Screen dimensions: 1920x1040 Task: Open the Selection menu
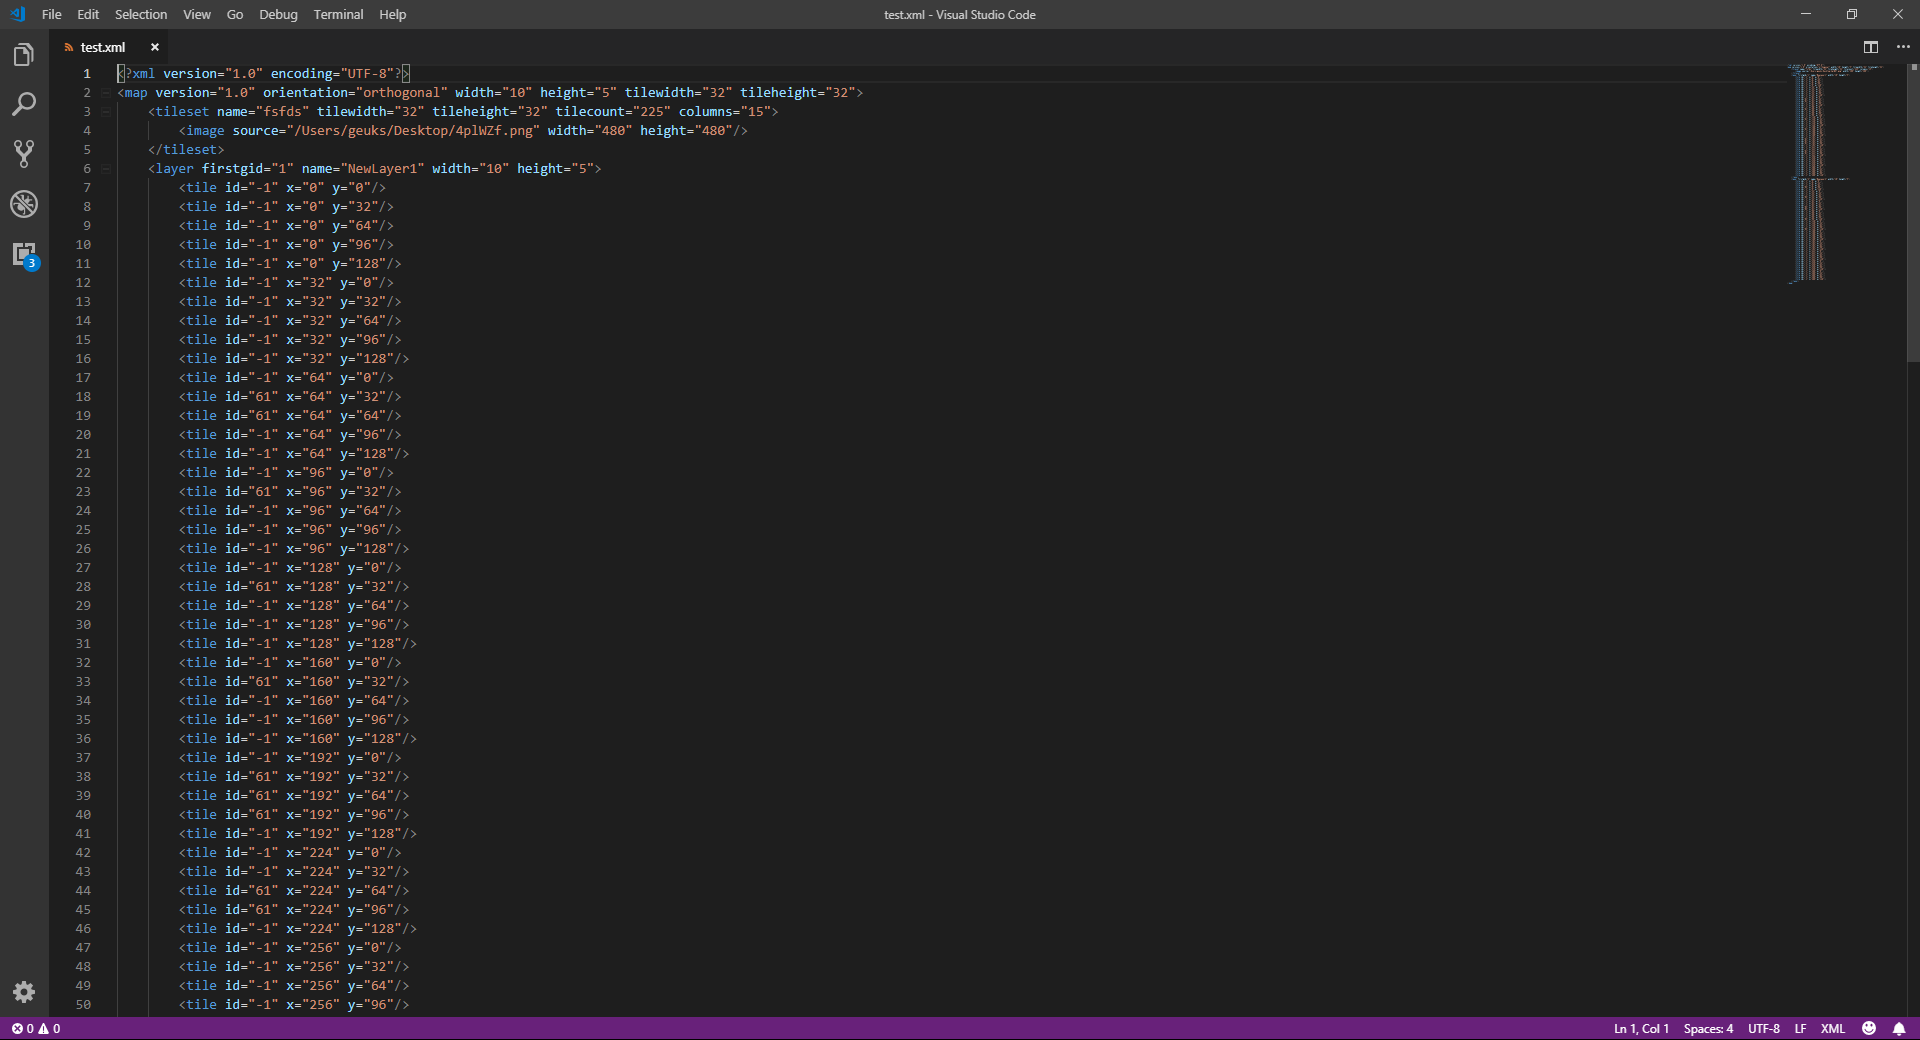coord(140,15)
